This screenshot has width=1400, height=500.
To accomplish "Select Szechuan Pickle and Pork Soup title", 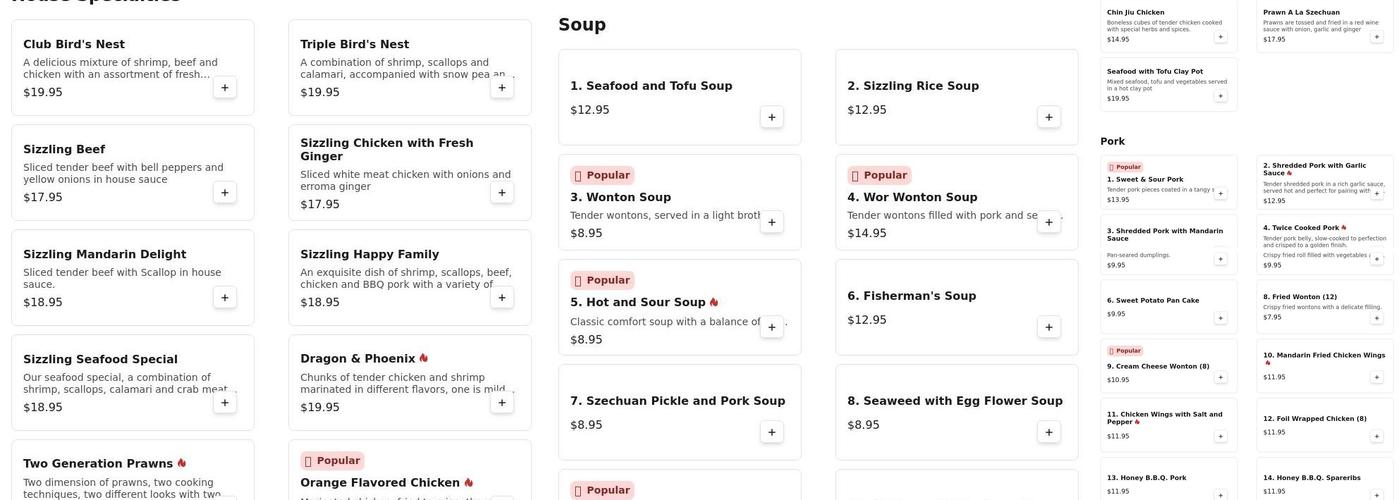I will pyautogui.click(x=677, y=401).
